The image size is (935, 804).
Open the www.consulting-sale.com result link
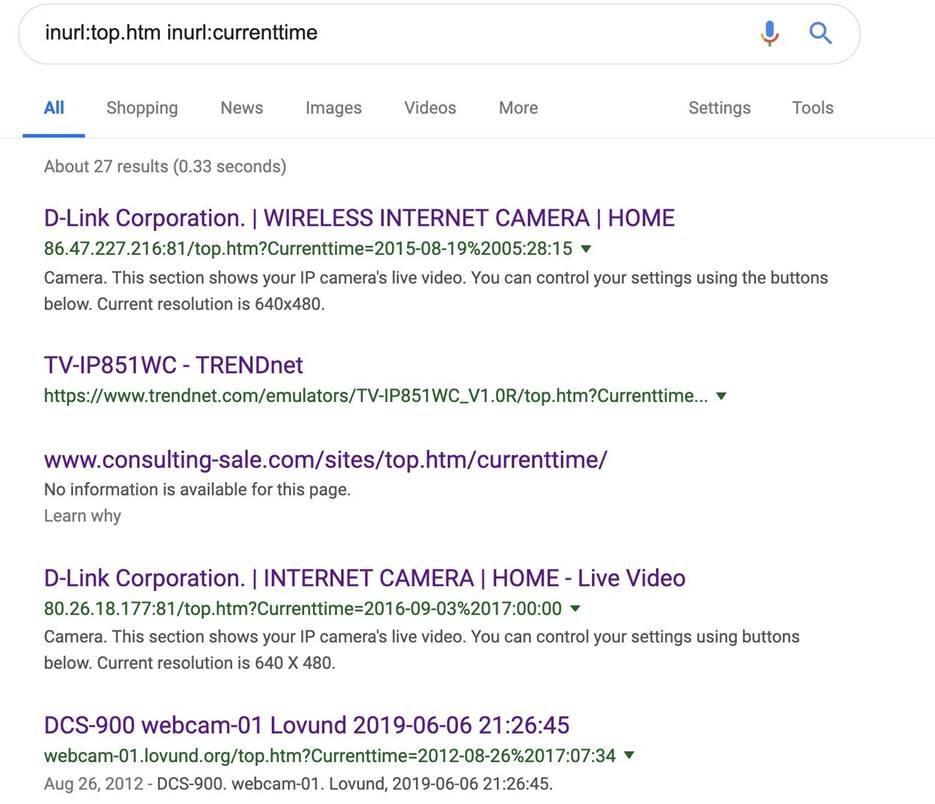pos(325,460)
